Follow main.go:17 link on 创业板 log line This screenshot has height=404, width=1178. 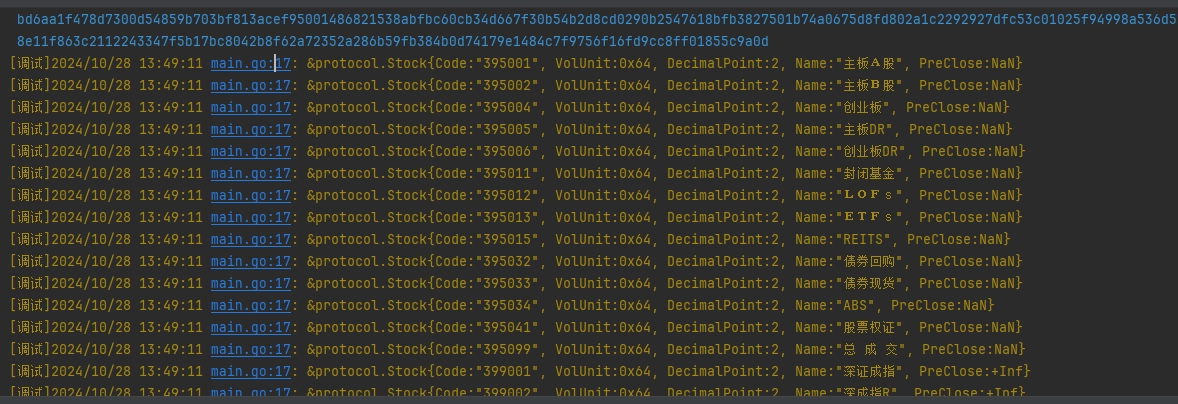[x=250, y=107]
